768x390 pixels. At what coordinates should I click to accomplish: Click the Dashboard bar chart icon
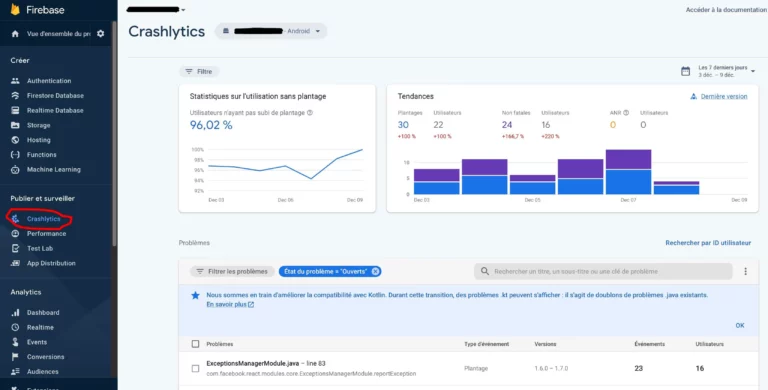[x=15, y=313]
